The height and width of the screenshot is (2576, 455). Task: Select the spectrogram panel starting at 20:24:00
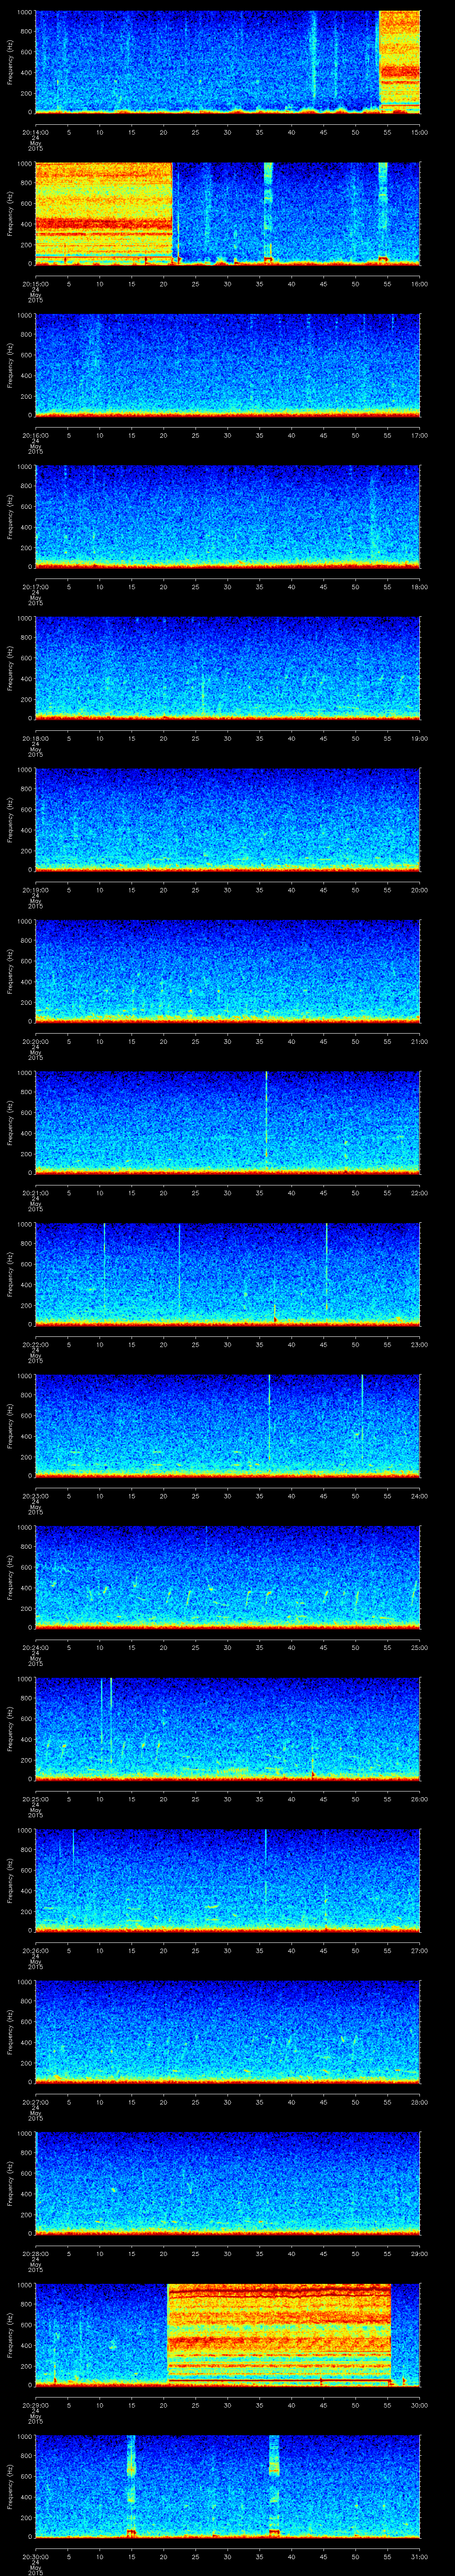pos(227,1576)
